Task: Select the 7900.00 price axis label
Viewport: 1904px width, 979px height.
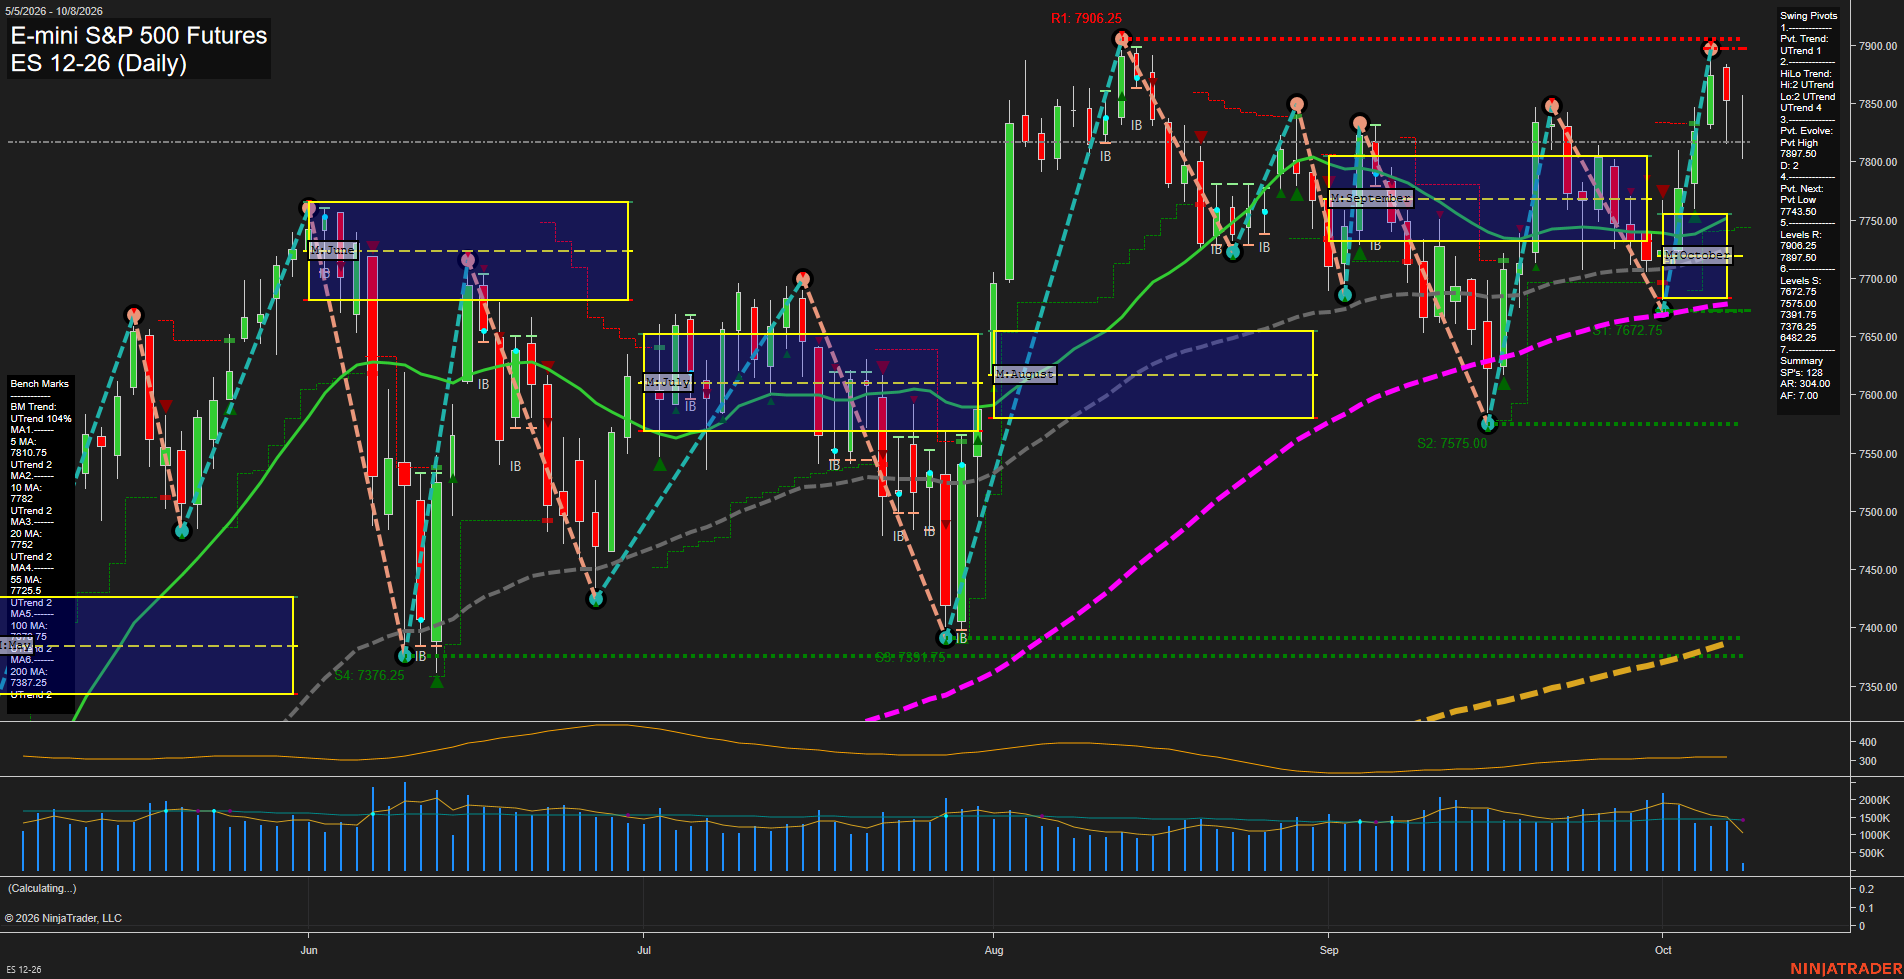Action: pos(1878,46)
